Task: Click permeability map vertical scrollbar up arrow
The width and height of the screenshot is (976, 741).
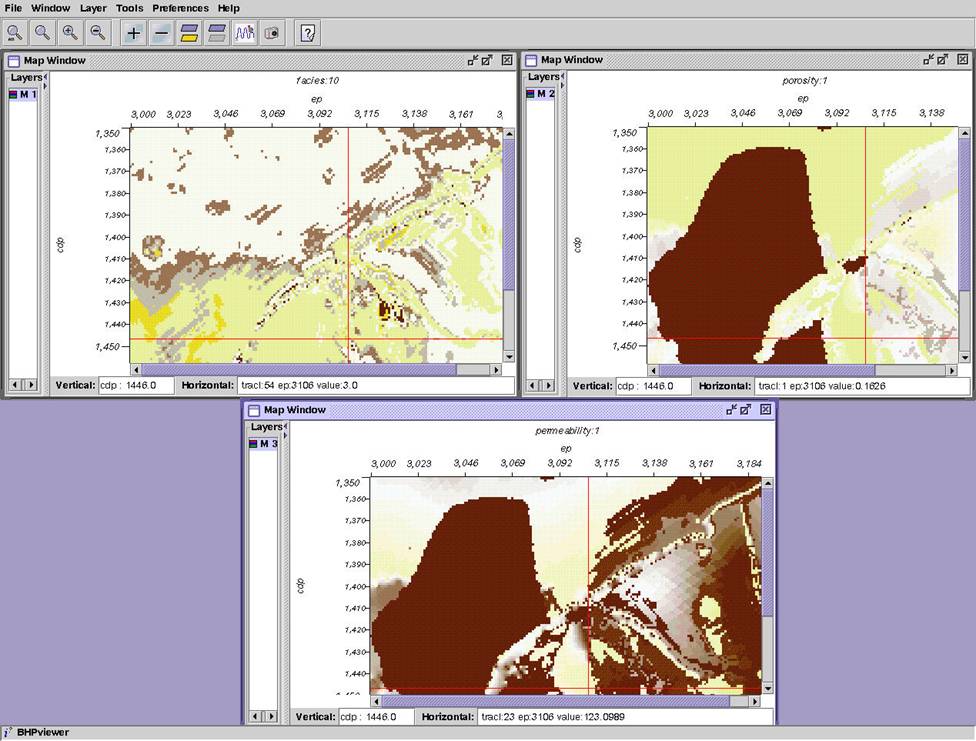Action: coord(767,483)
